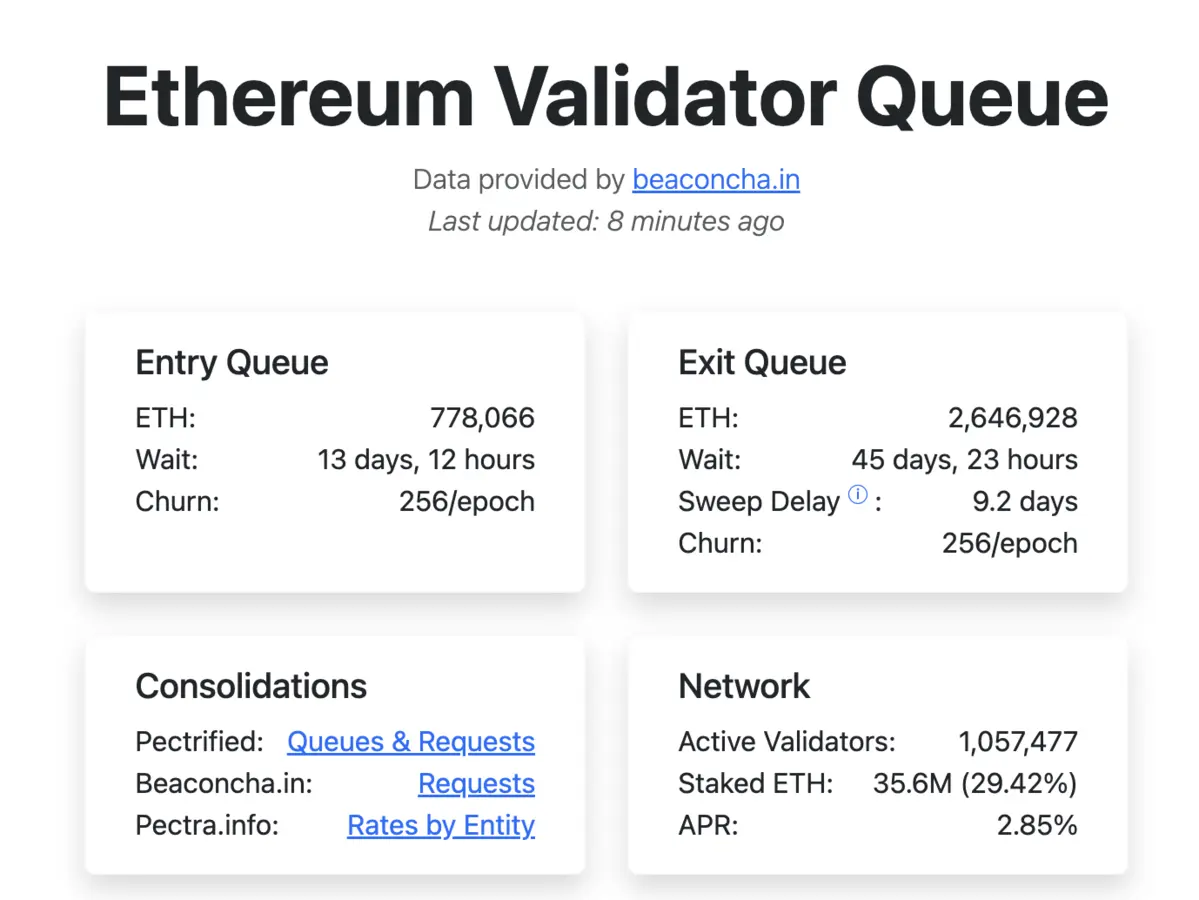Select the Entry Queue ETH value 778,066
This screenshot has height=900, width=1199.
(x=482, y=418)
